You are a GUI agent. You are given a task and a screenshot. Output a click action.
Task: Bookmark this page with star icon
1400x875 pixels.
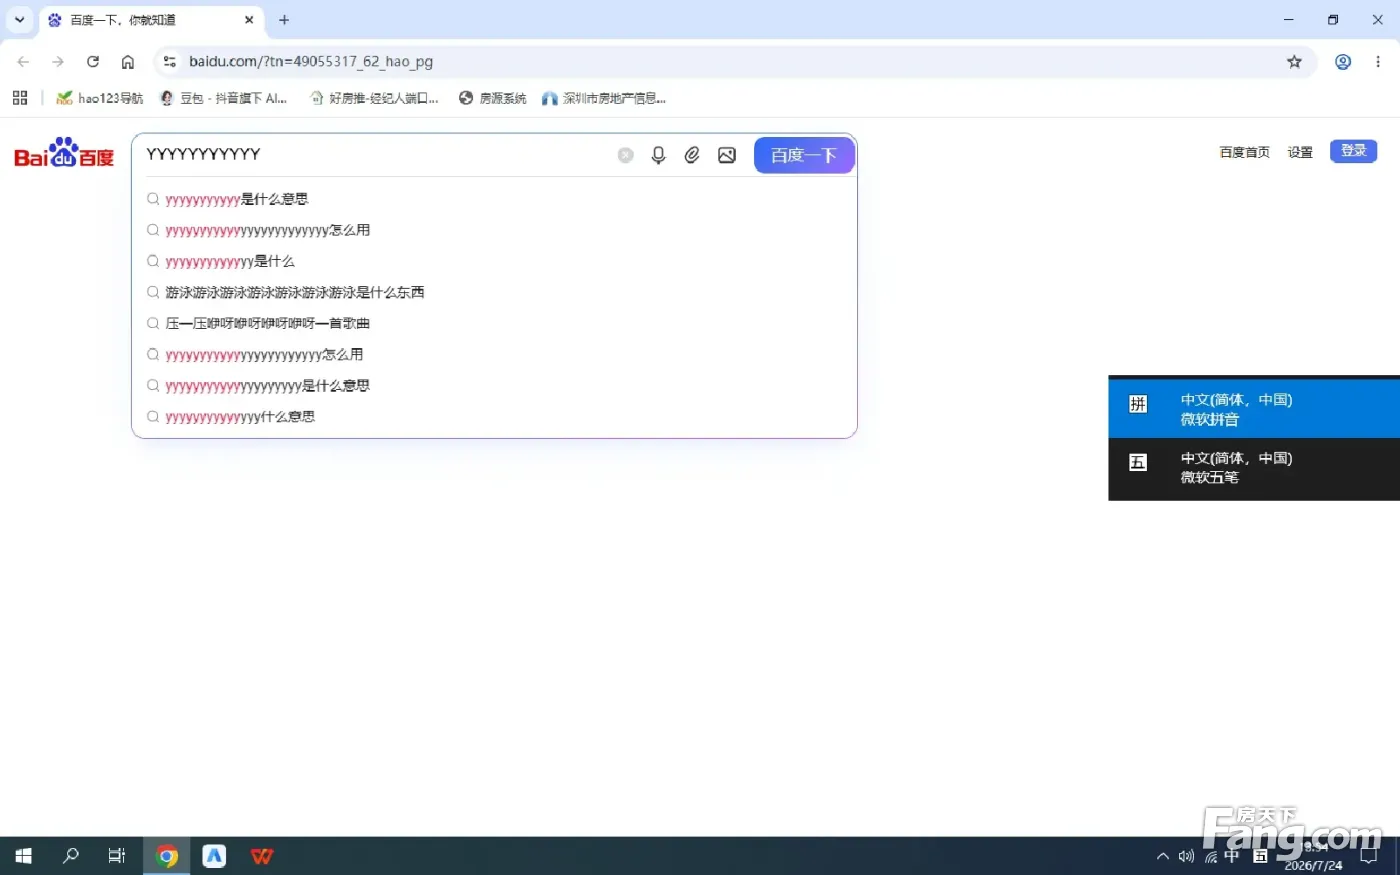(1294, 62)
